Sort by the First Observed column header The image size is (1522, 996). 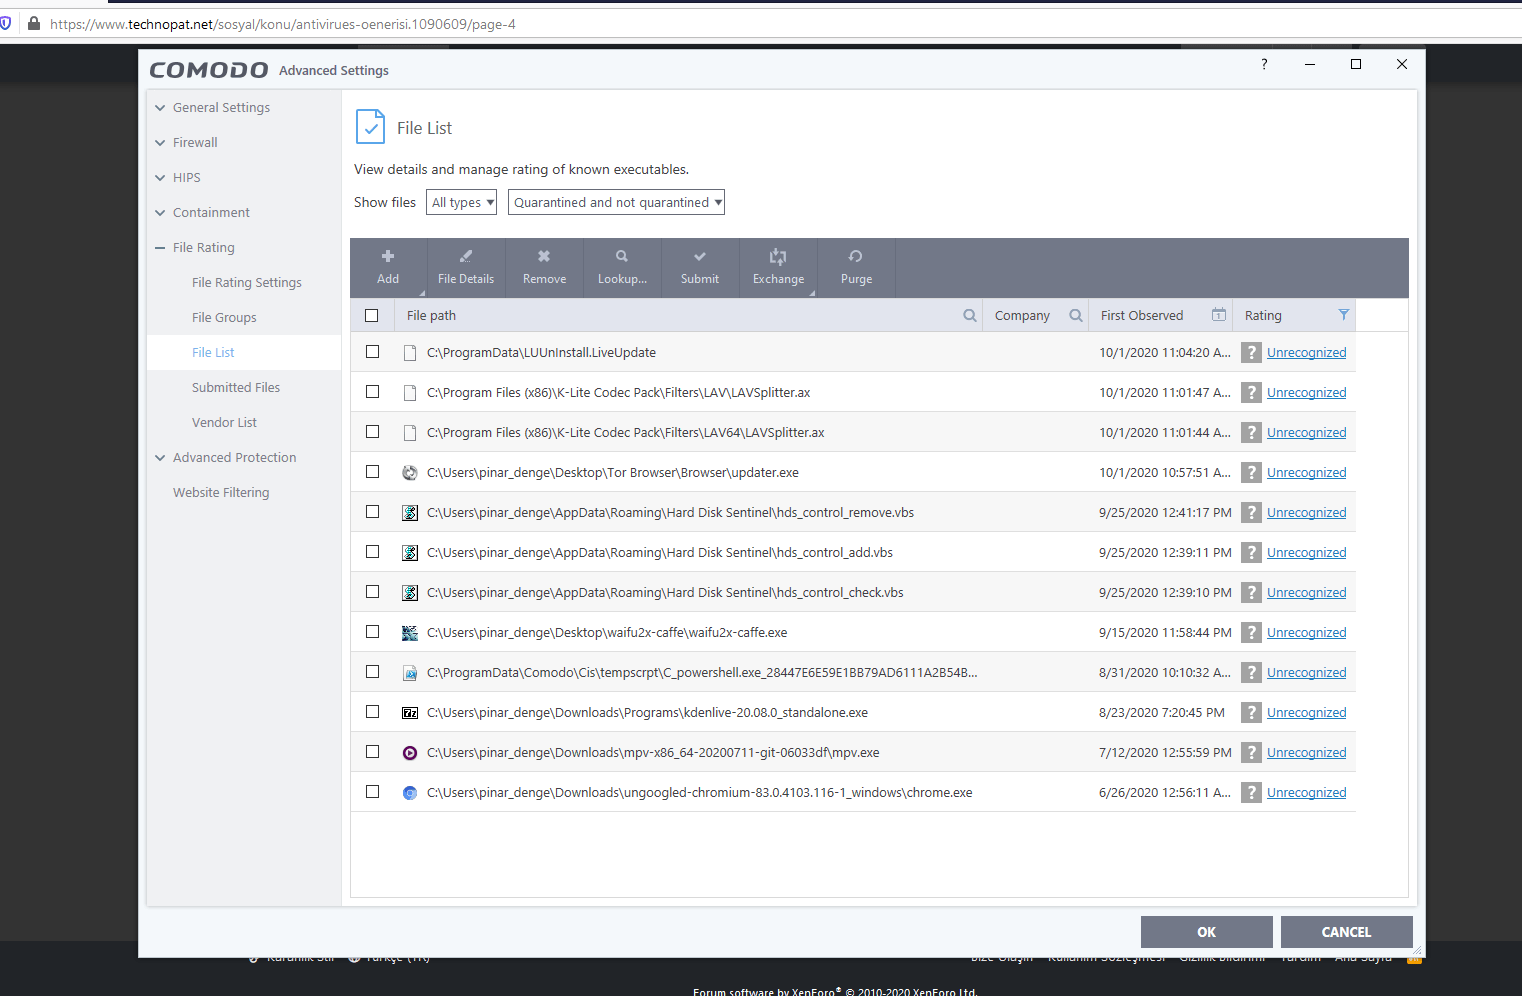click(1142, 315)
